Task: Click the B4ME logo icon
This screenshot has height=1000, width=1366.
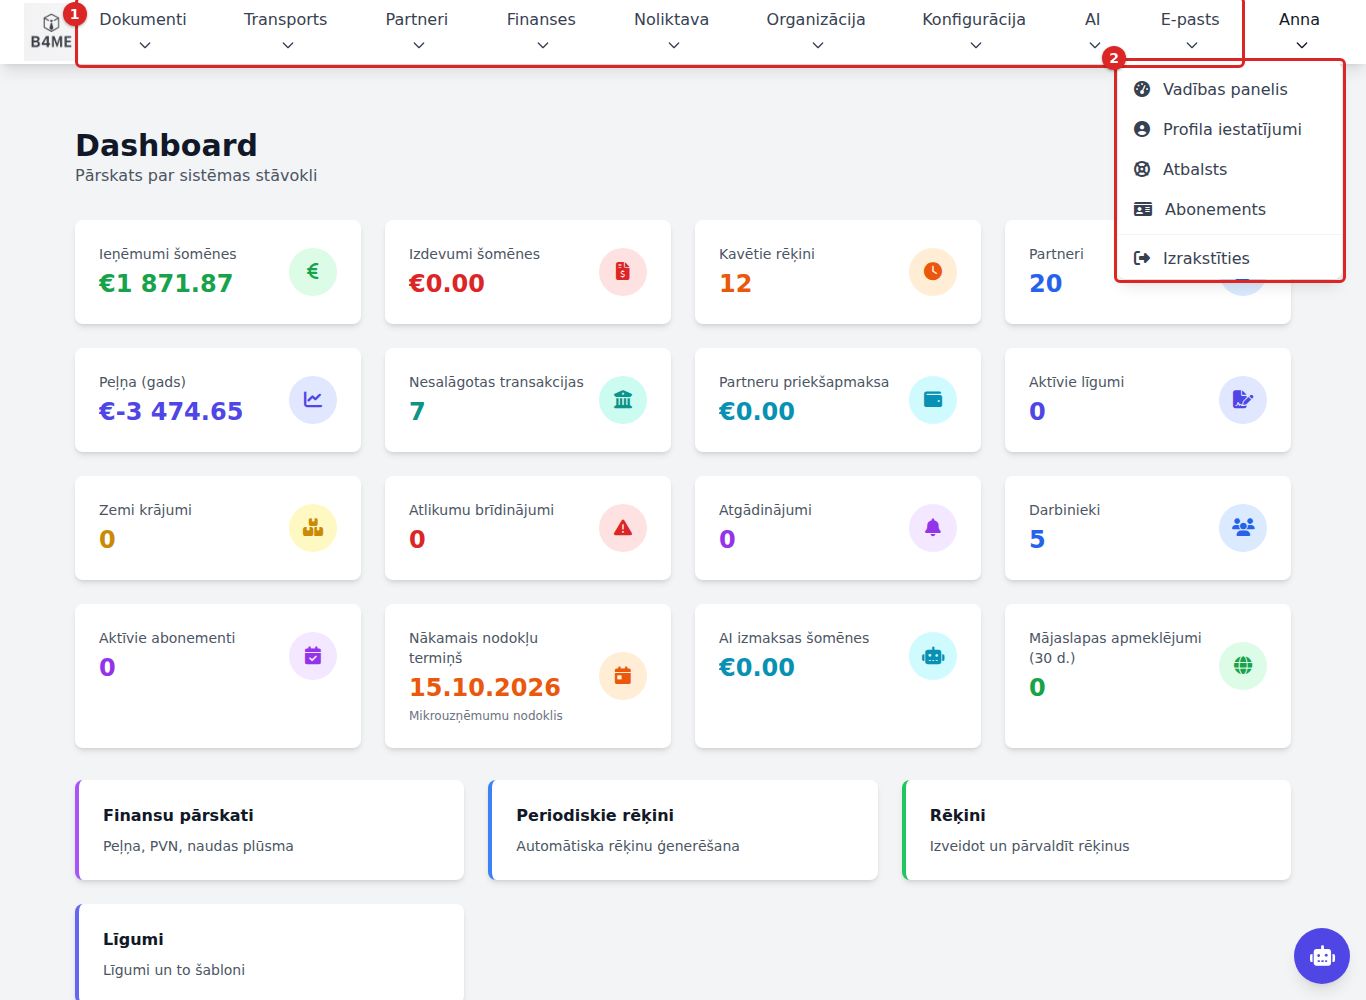Action: tap(50, 31)
